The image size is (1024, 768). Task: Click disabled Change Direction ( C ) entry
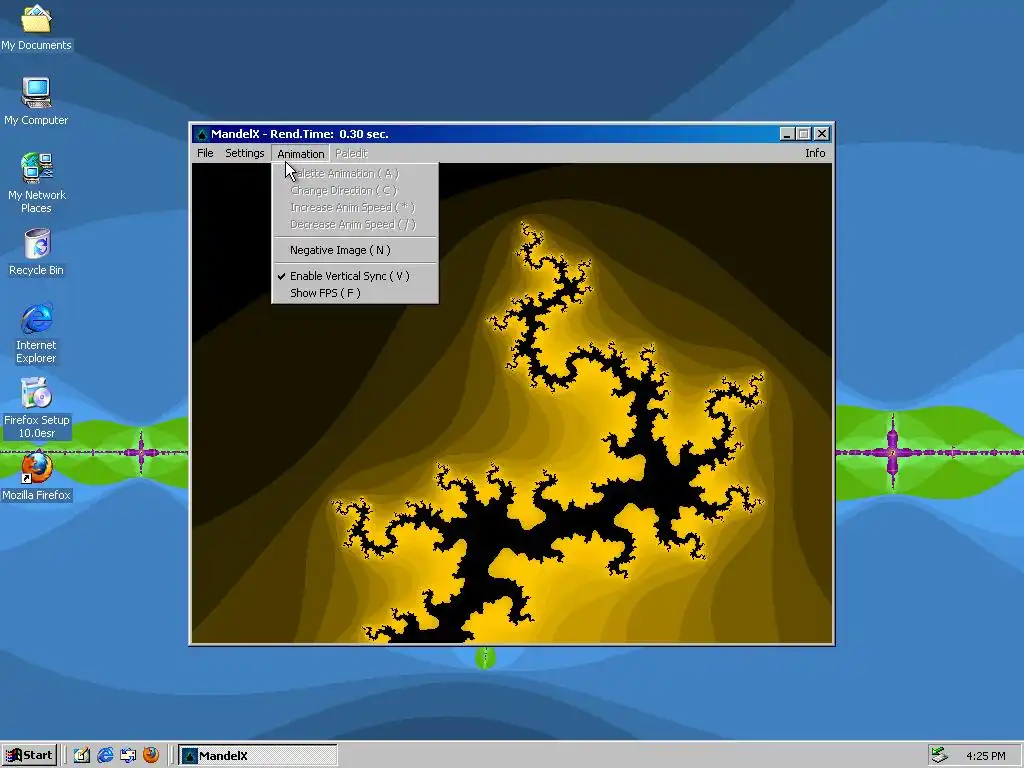tap(355, 190)
